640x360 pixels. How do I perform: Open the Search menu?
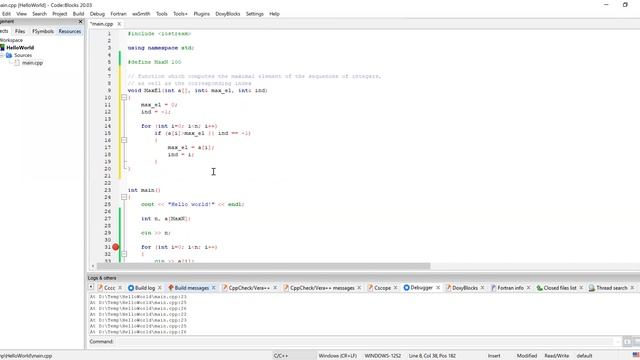(x=40, y=14)
